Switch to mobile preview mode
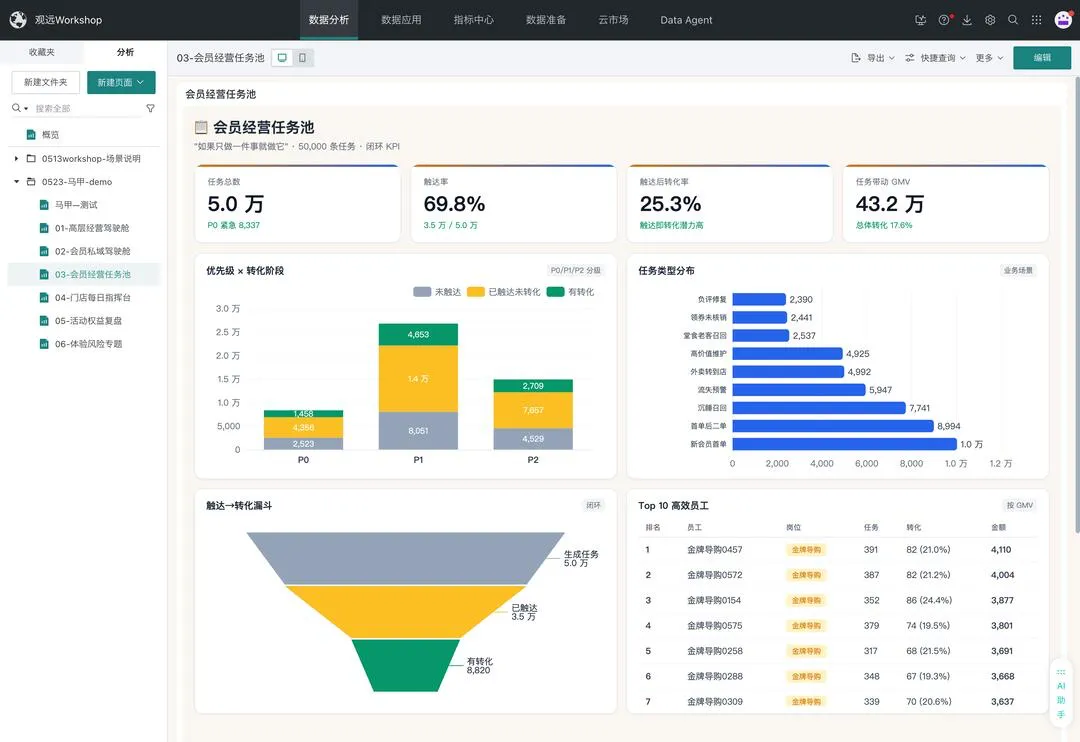Viewport: 1080px width, 742px height. [x=302, y=58]
